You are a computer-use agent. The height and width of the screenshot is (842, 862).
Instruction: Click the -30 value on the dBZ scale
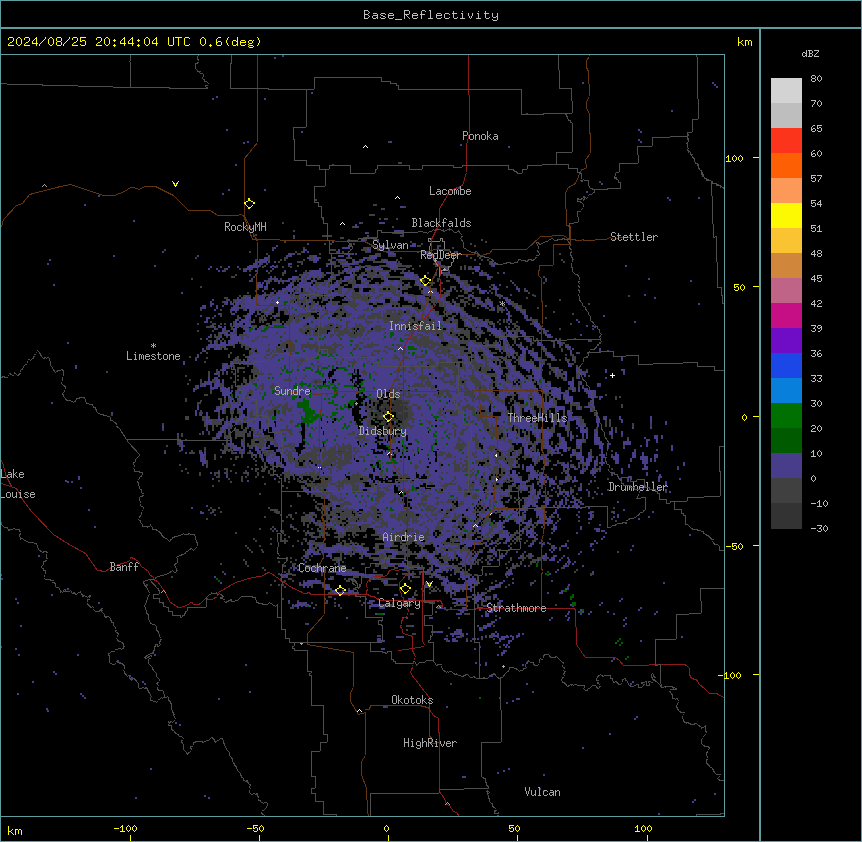click(x=819, y=528)
